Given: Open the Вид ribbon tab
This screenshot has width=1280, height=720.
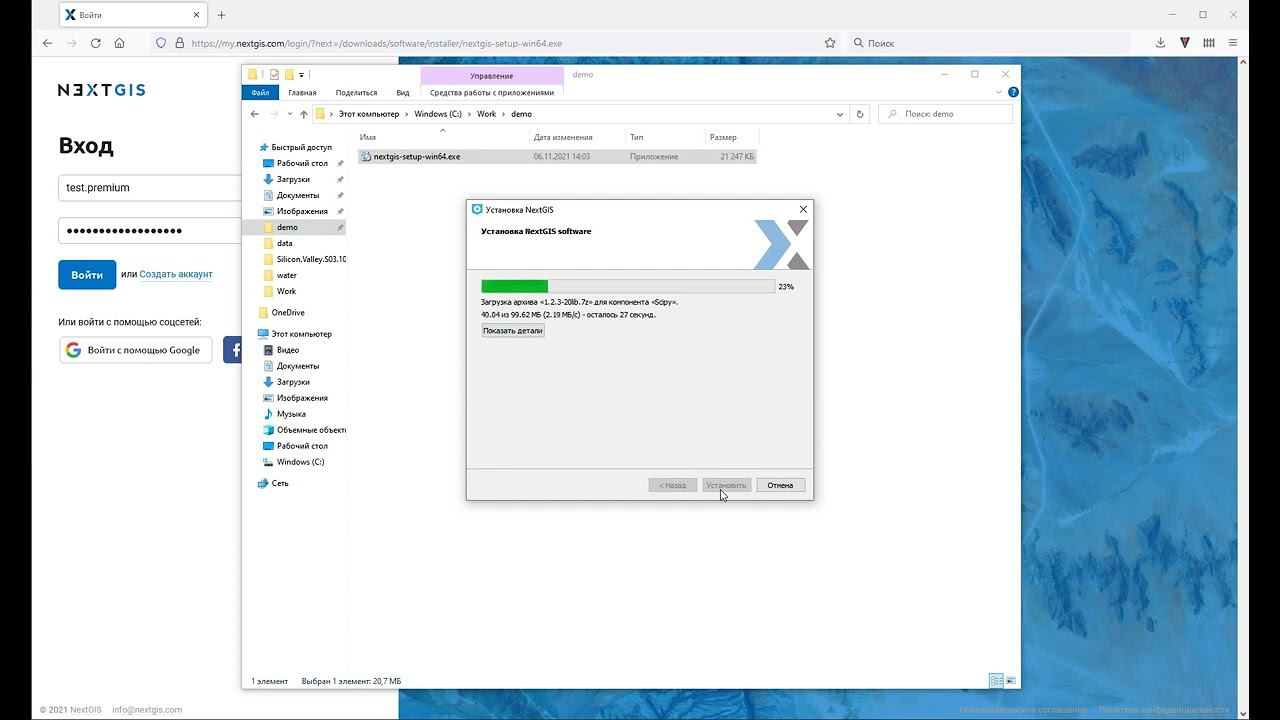Looking at the screenshot, I should click(403, 92).
